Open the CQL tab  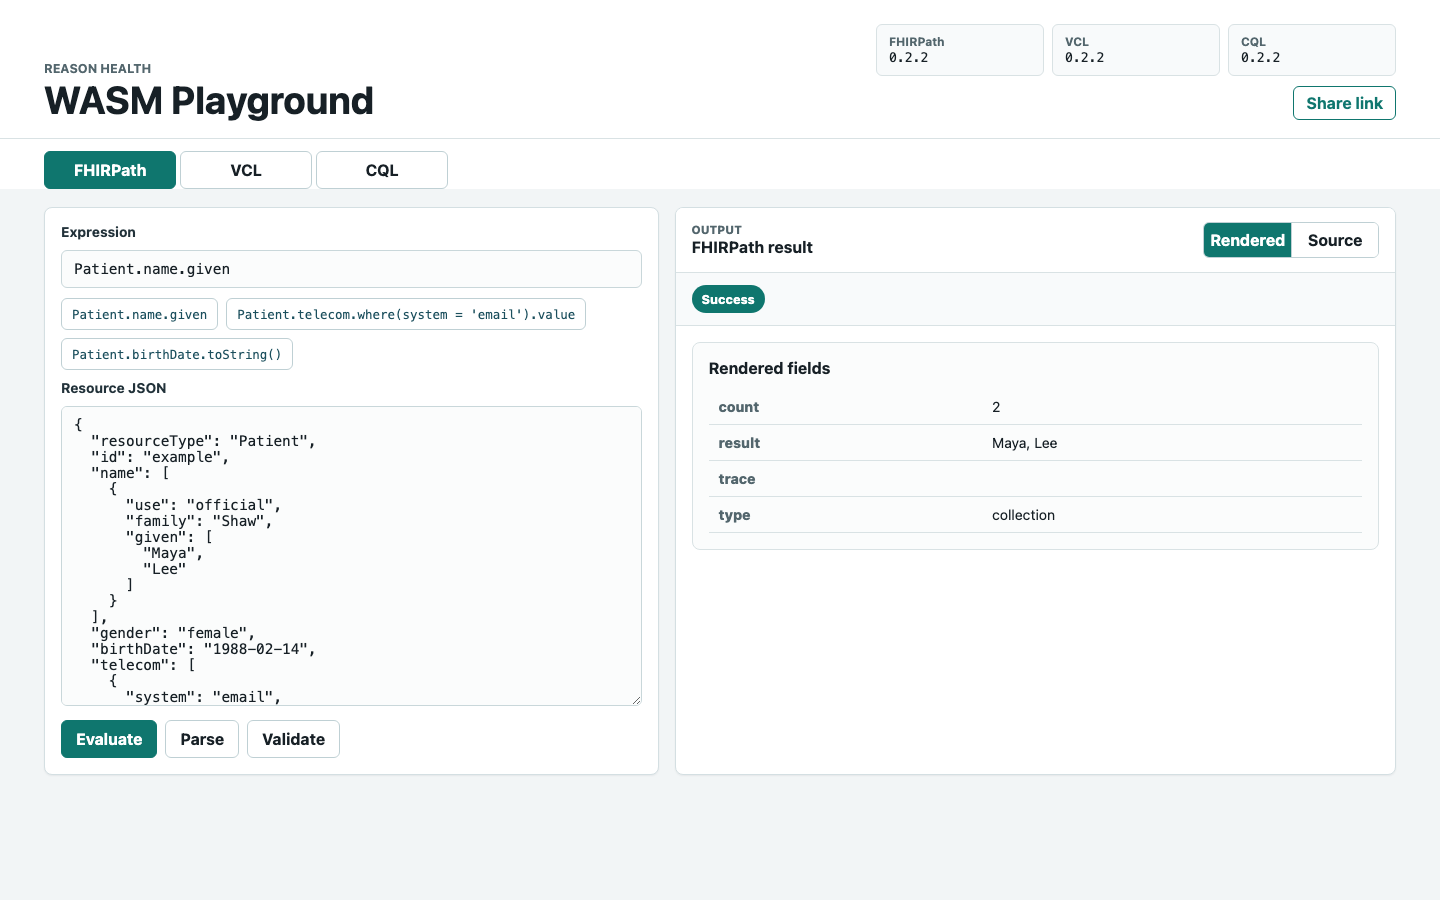click(382, 170)
